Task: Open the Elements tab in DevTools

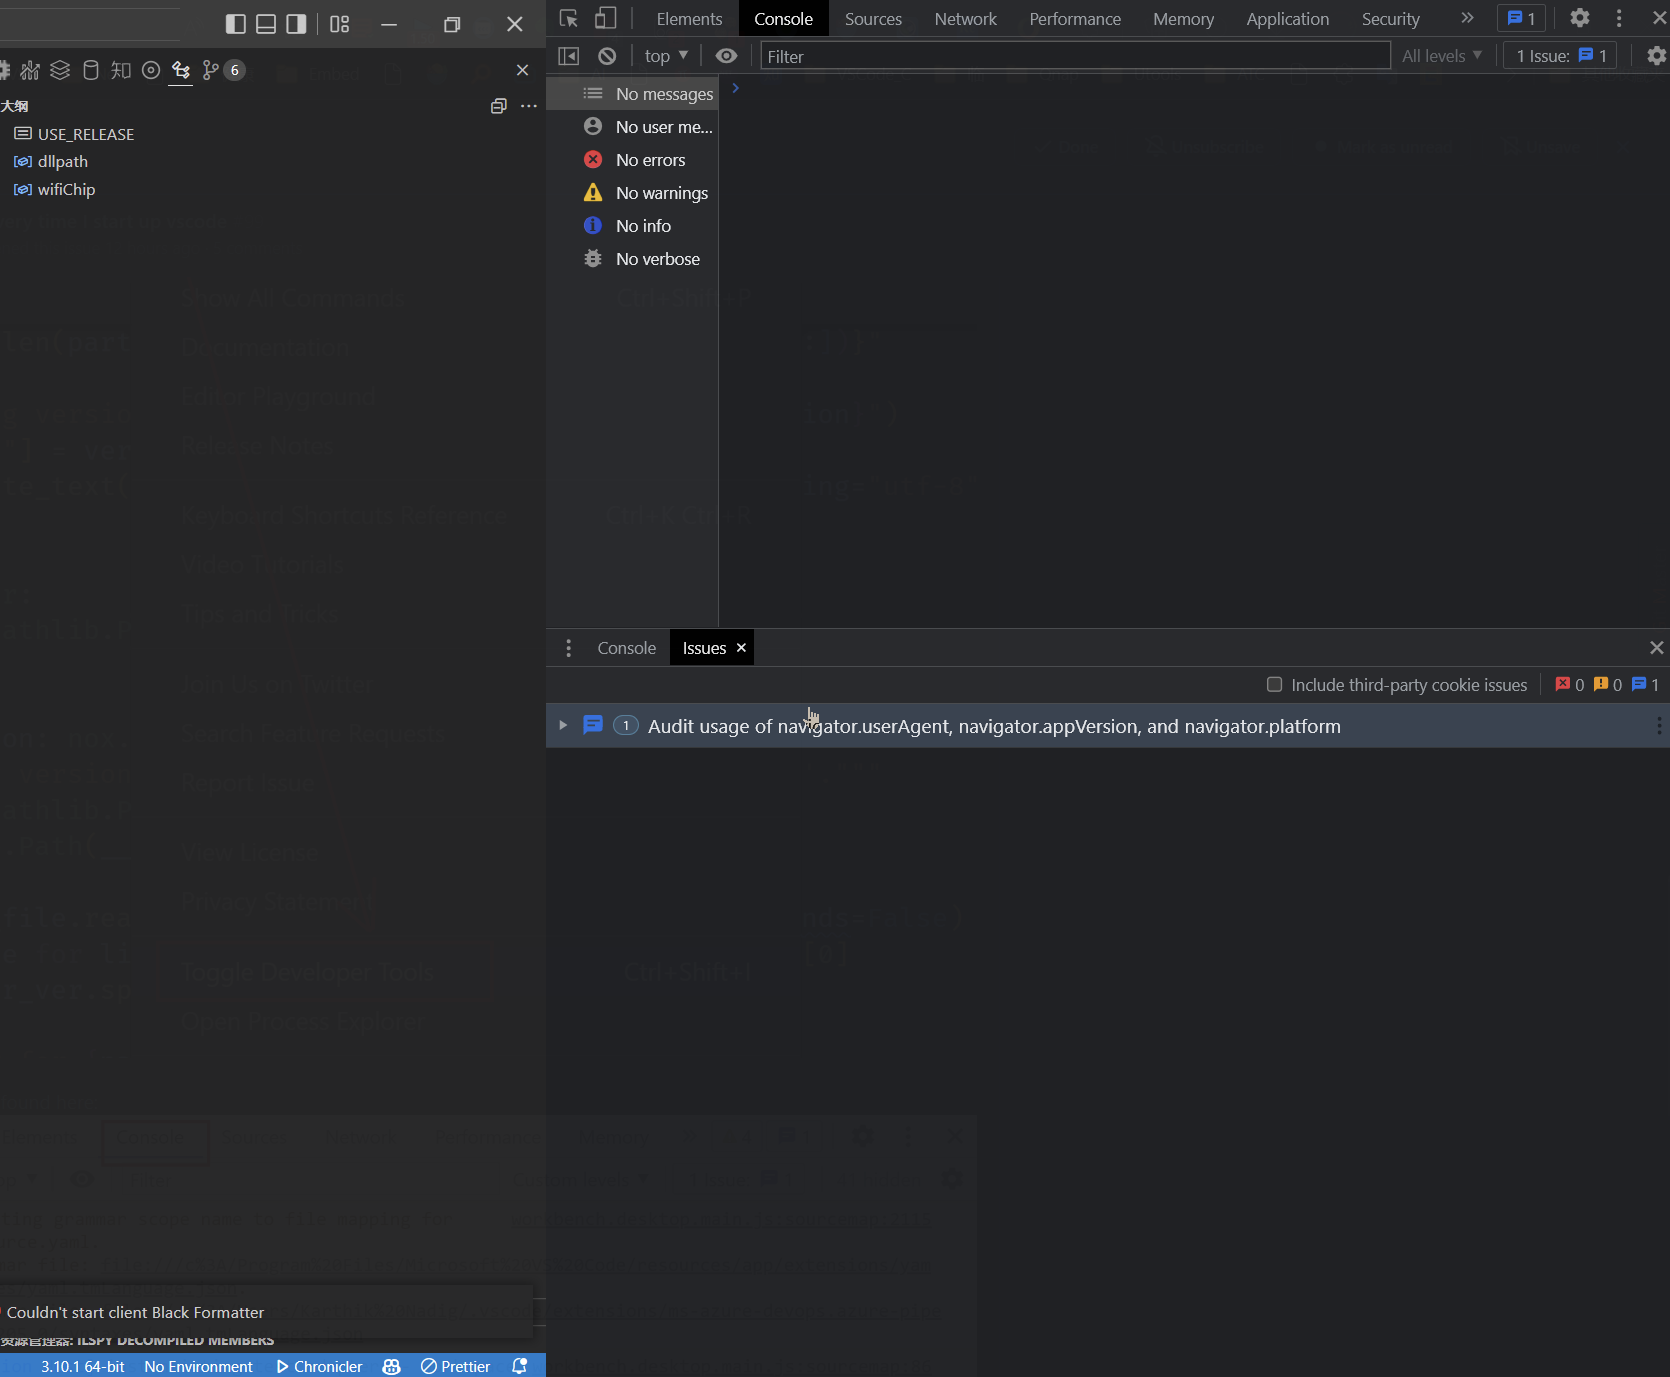Action: 689,19
